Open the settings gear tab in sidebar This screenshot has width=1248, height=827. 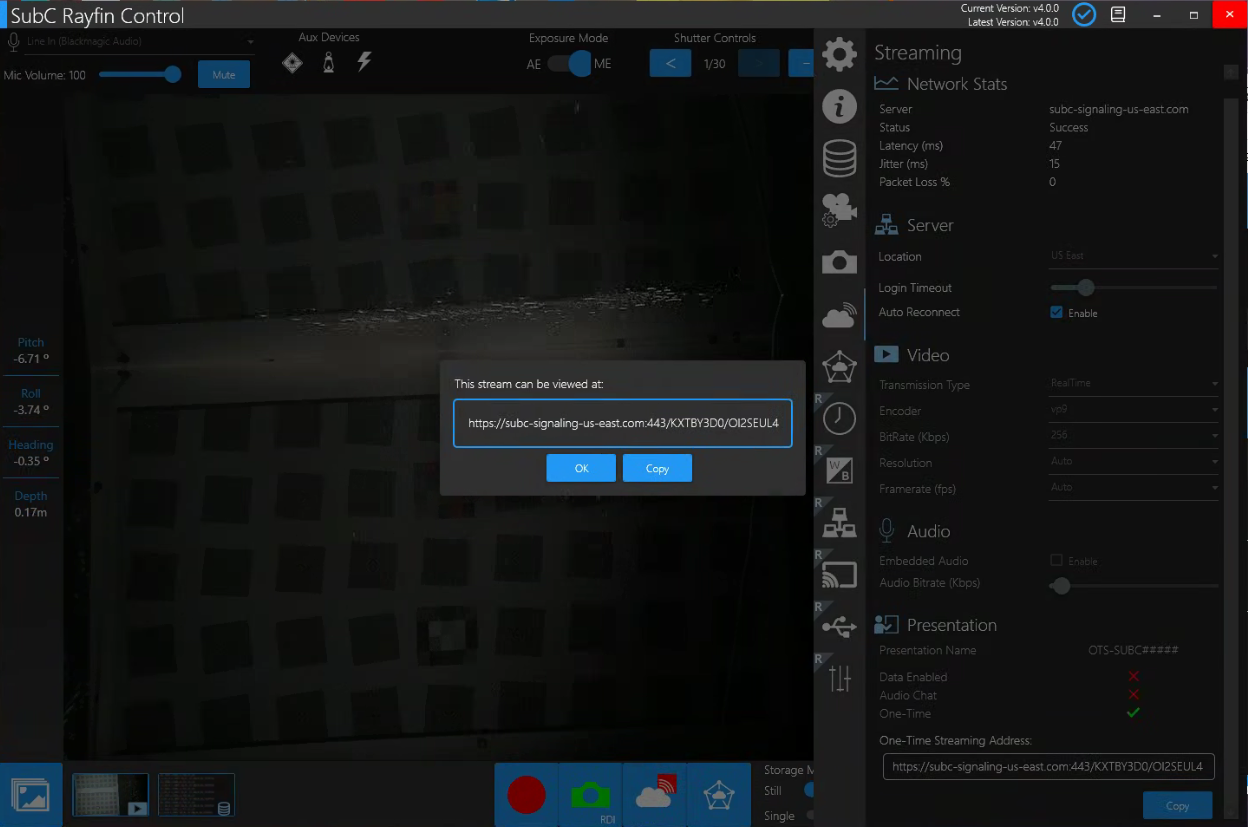pos(839,54)
